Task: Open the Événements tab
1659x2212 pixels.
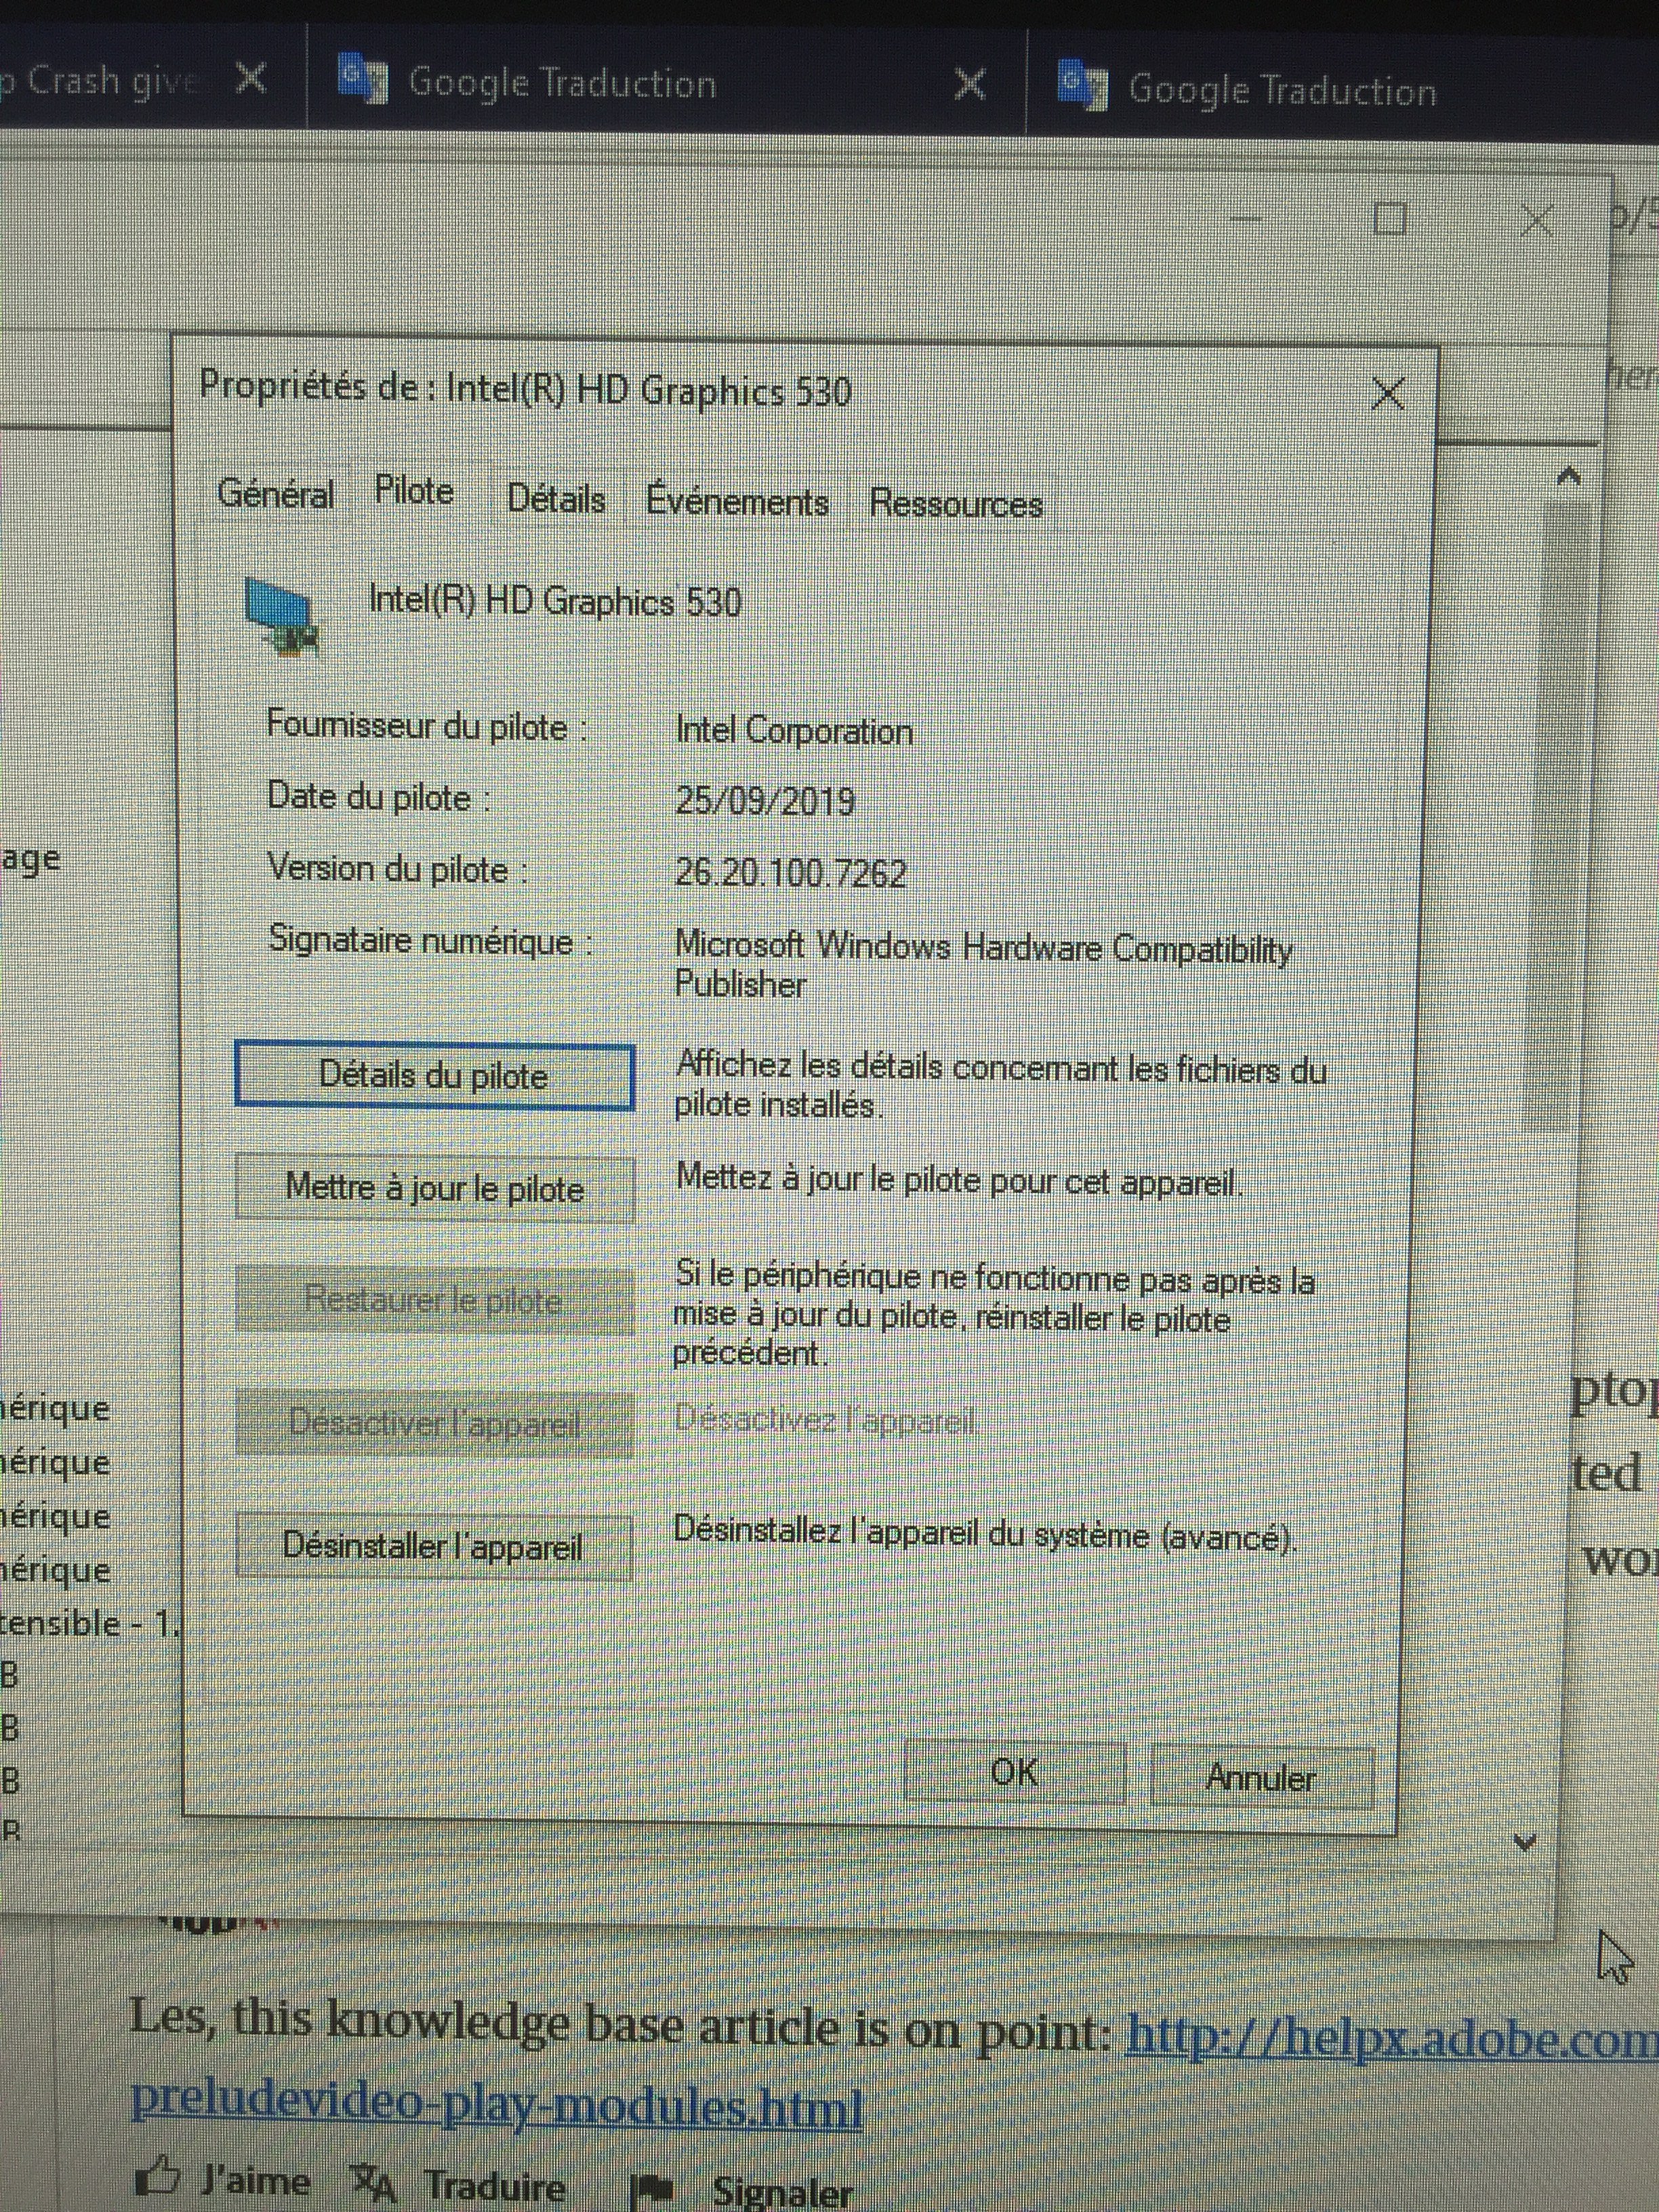Action: click(x=737, y=501)
